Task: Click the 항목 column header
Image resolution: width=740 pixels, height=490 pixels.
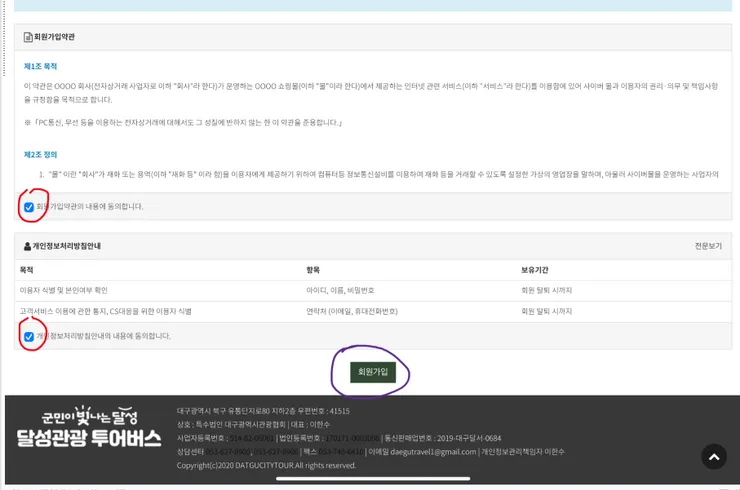Action: 313,270
